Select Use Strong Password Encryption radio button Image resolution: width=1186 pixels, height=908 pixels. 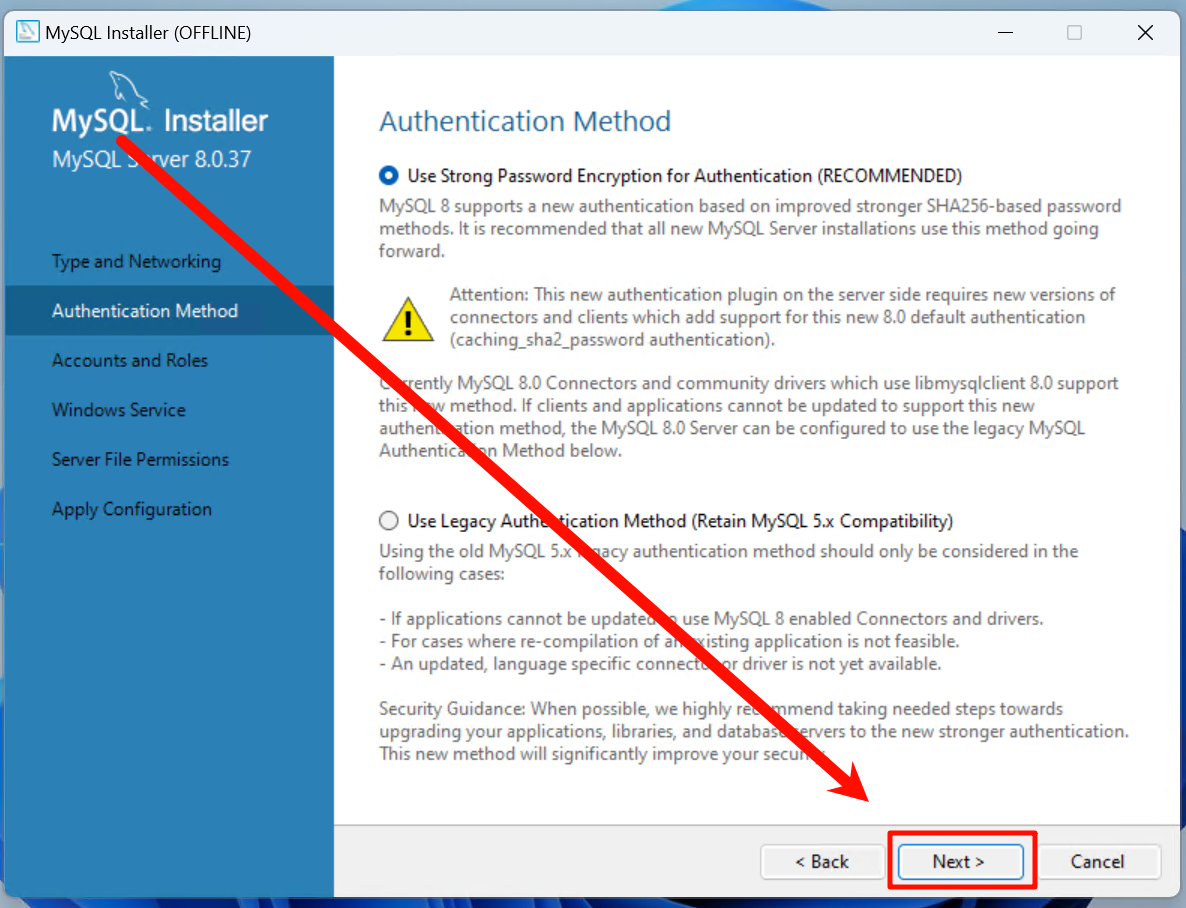[389, 176]
